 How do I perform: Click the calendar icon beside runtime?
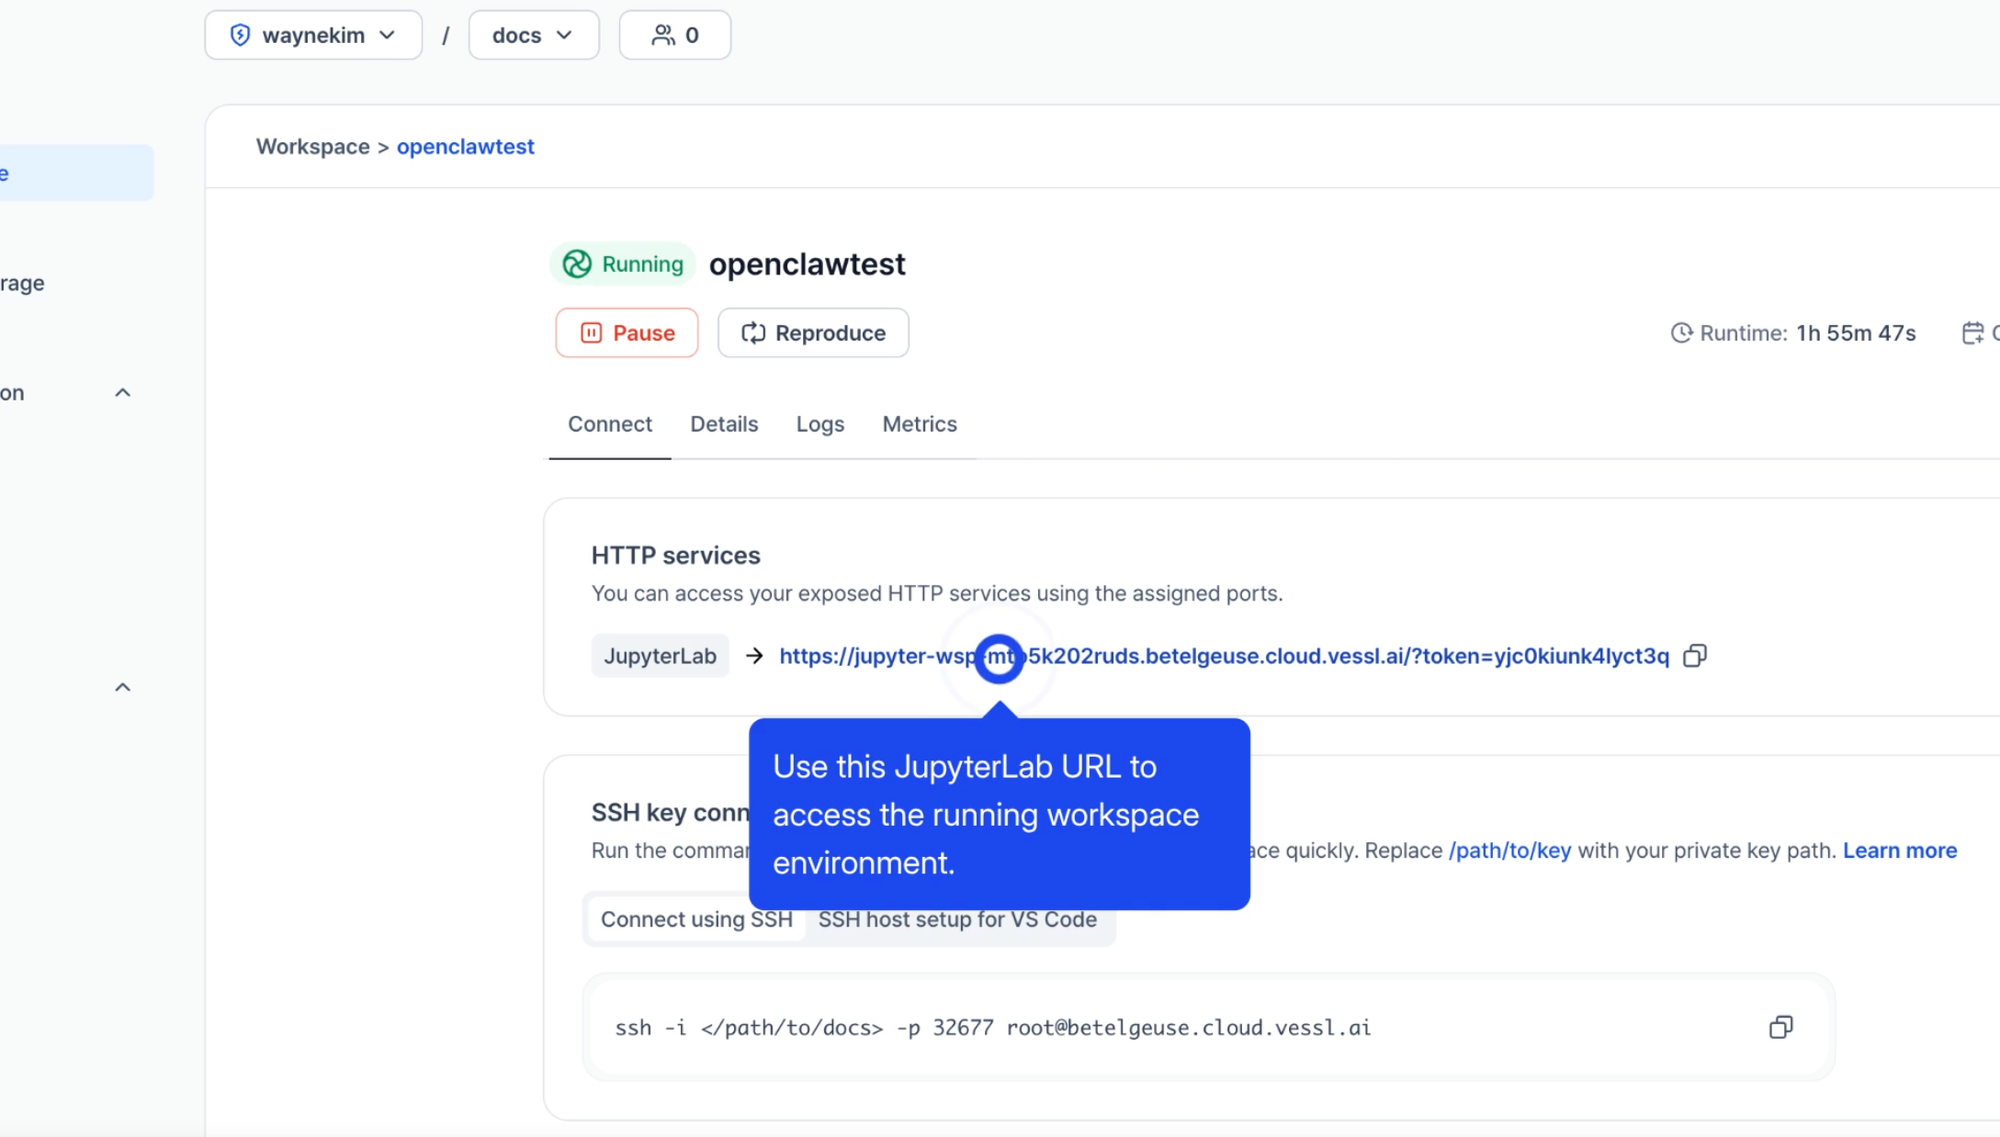(x=1972, y=333)
